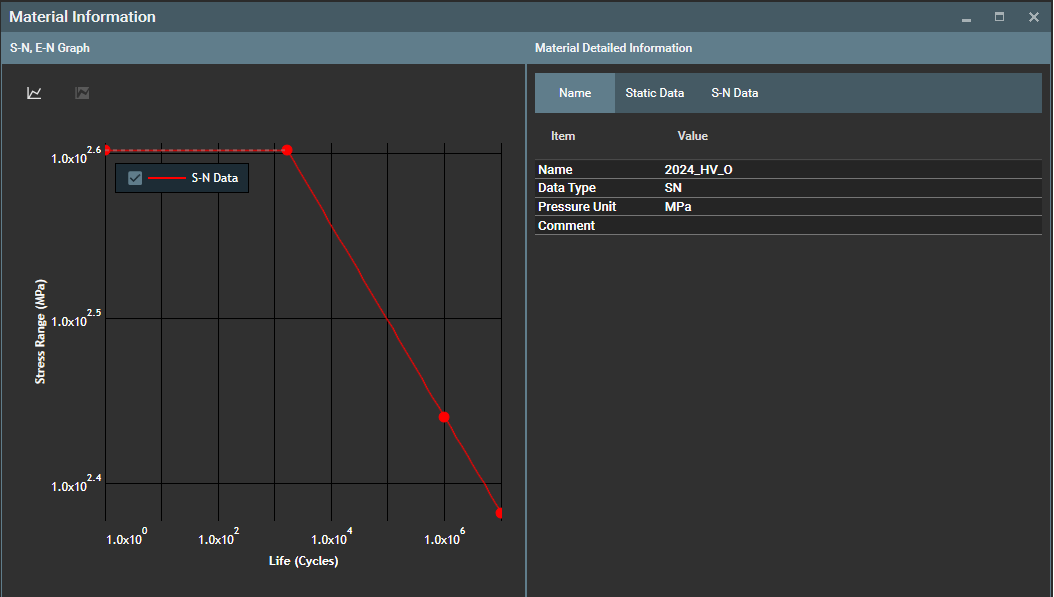Click the empty Comment value field
This screenshot has width=1054, height=597.
(x=850, y=226)
